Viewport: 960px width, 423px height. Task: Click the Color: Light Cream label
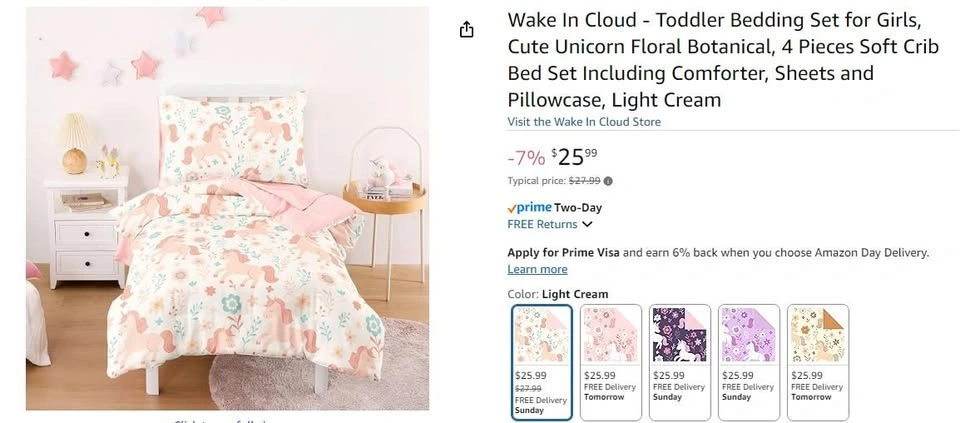(x=558, y=294)
